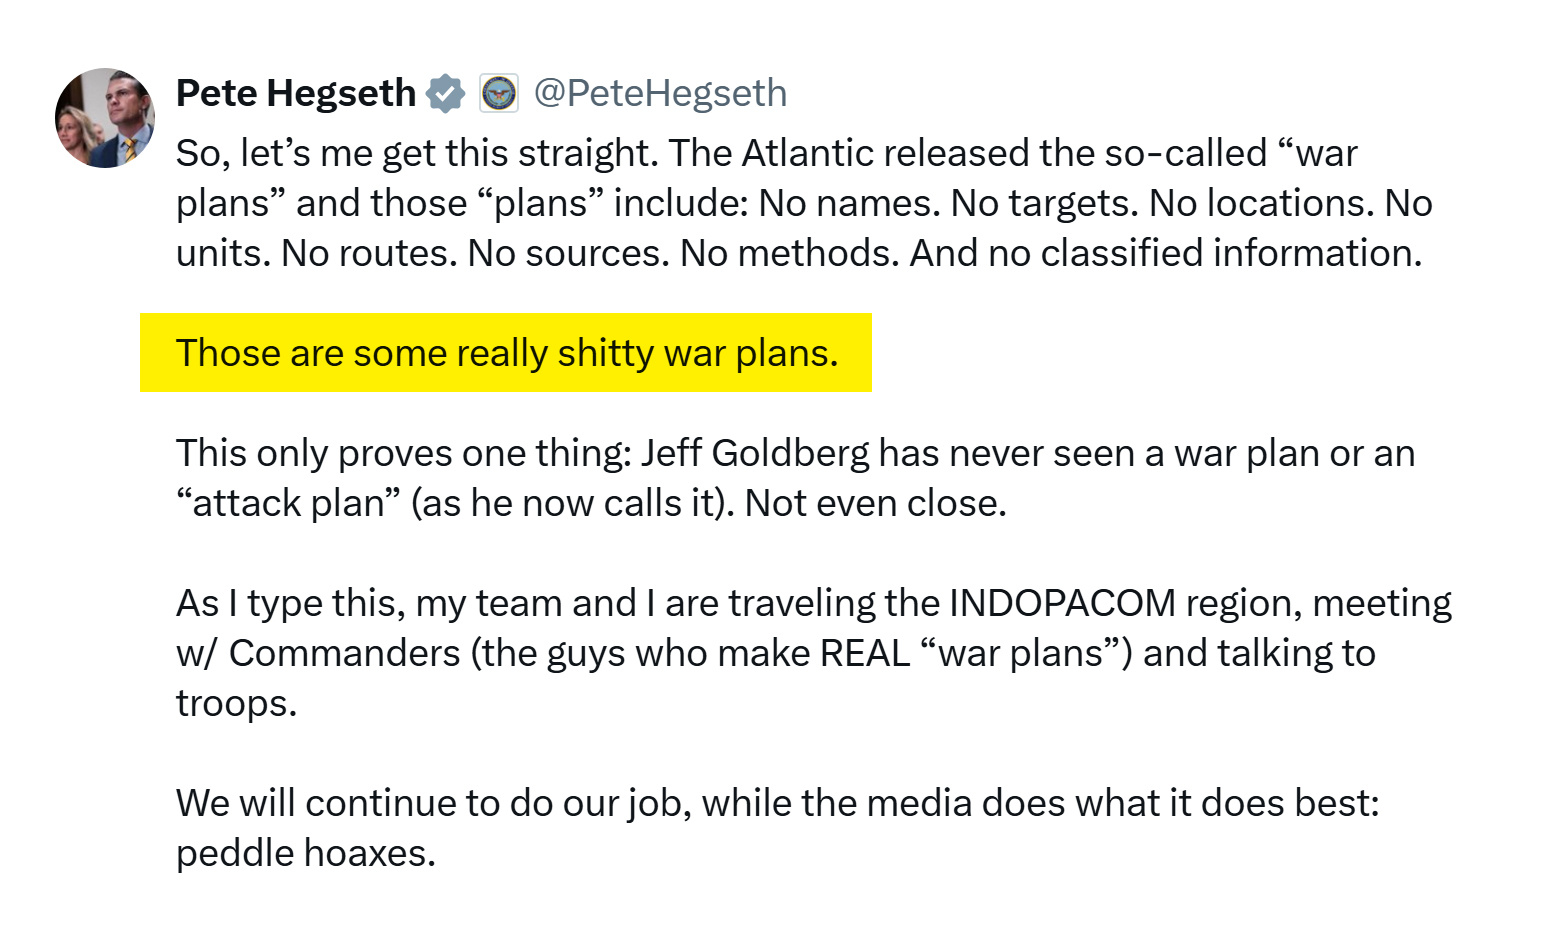Click the capitalized word "REAL"
Screen dimensions: 1541x940
[865, 653]
